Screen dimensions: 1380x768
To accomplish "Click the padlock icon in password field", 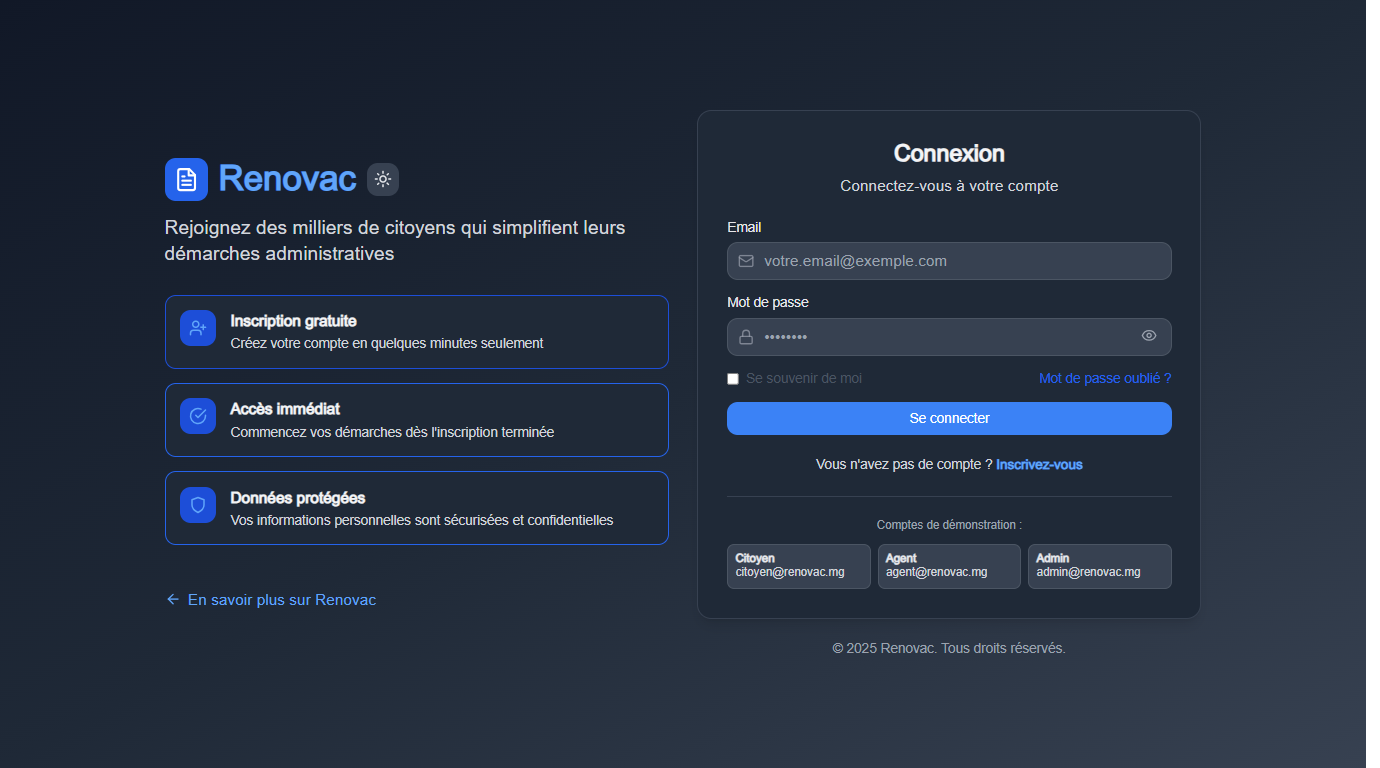I will click(746, 337).
